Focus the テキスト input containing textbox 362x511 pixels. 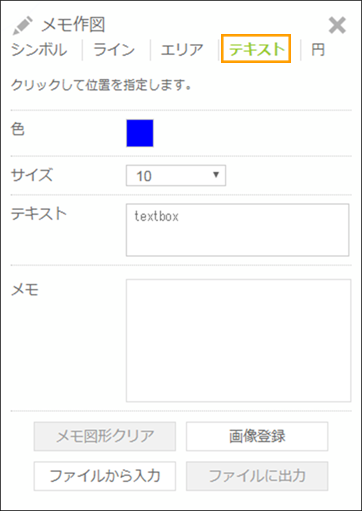click(x=237, y=230)
